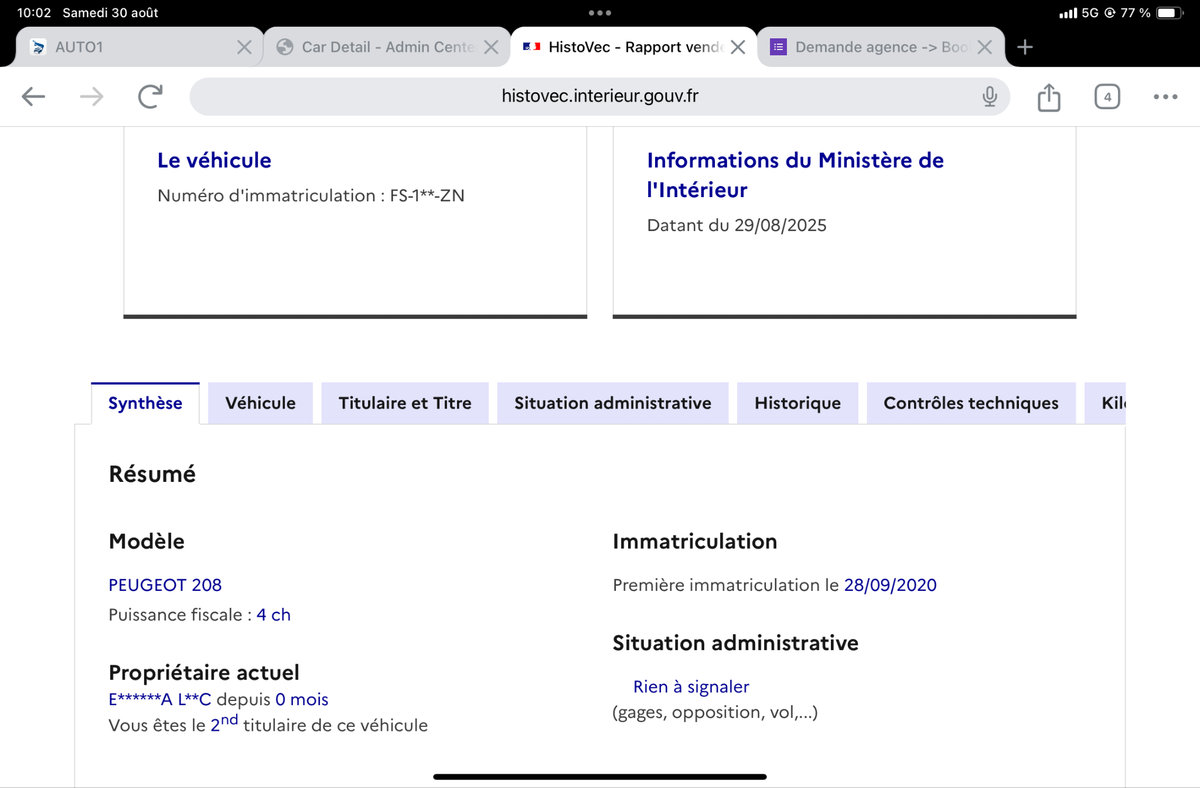Switch to the Demande agence browser tab
Screen dimensions: 1200x788
(x=880, y=47)
